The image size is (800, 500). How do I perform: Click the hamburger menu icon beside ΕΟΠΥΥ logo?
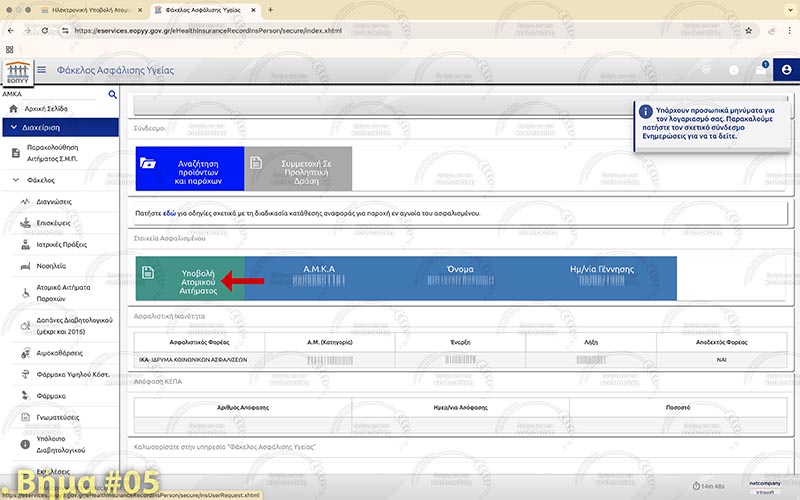41,71
